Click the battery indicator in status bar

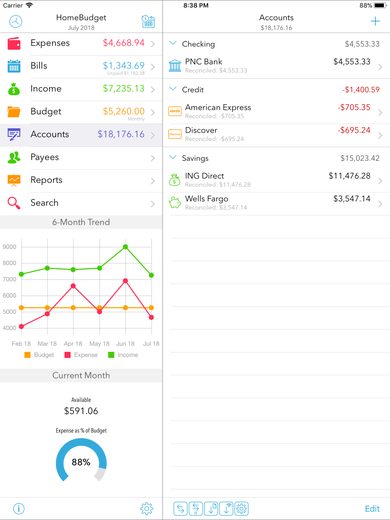tap(380, 5)
